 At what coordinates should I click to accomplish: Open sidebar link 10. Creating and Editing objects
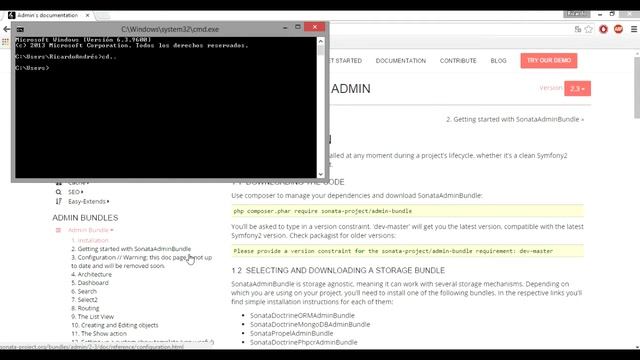point(115,325)
